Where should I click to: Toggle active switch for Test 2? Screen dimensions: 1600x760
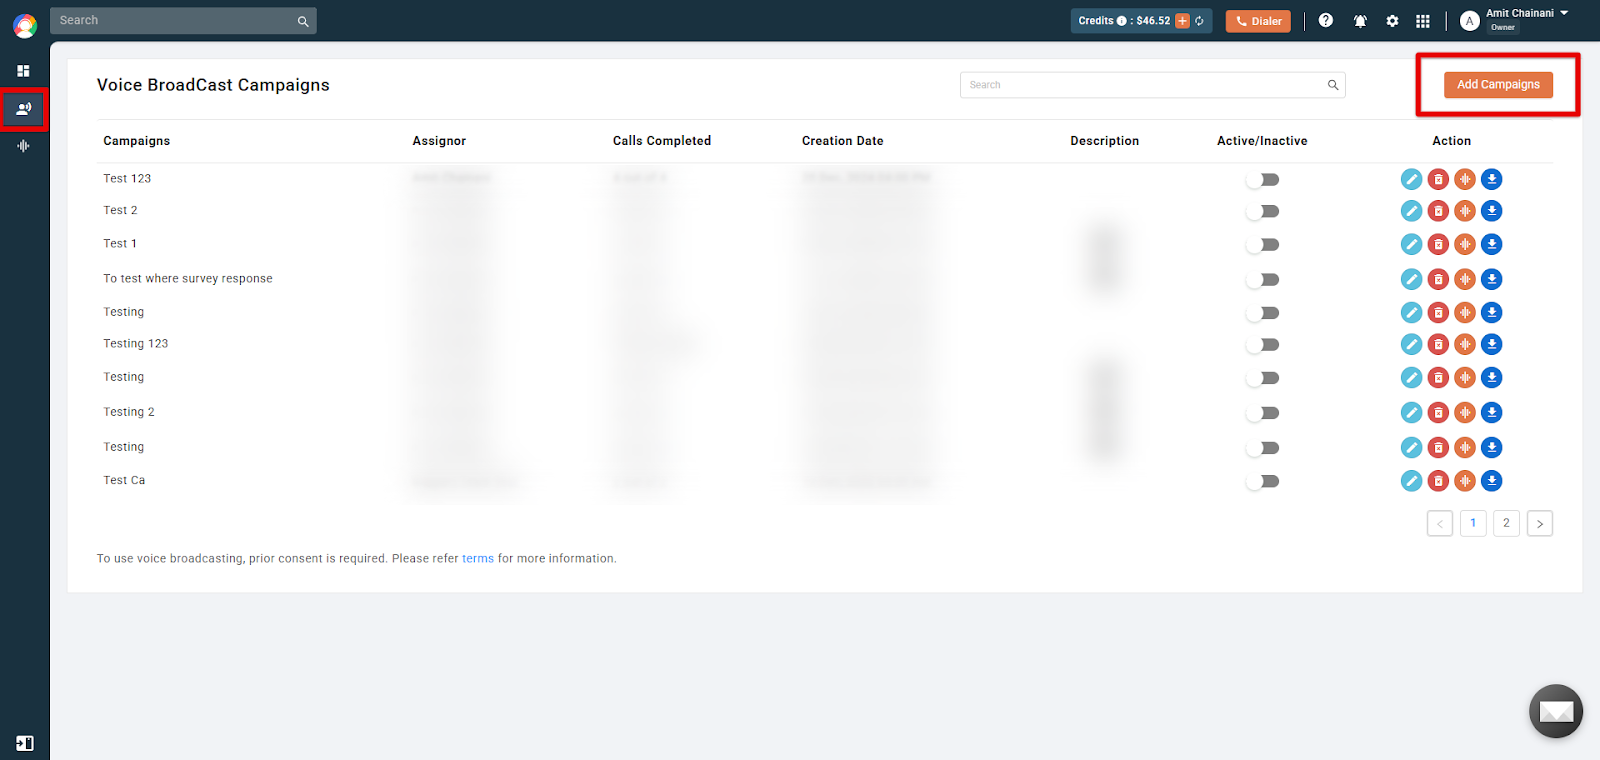(1263, 212)
